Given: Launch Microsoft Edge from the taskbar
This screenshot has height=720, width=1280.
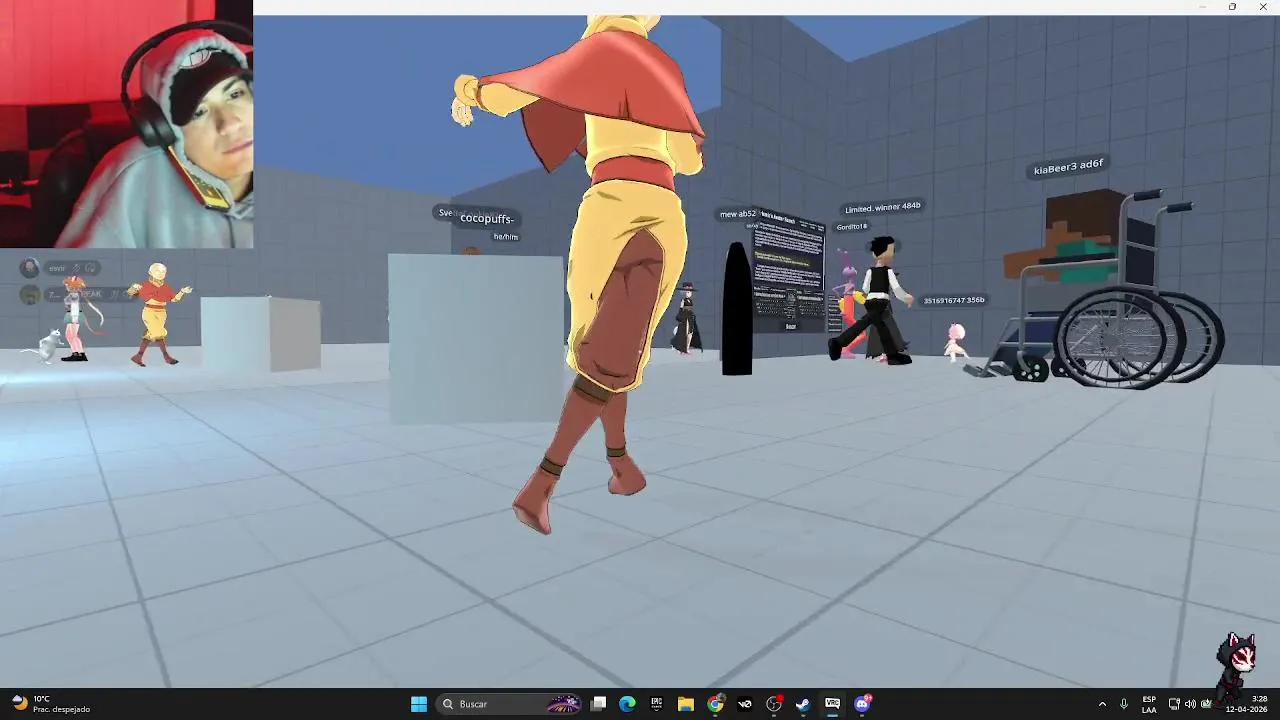Looking at the screenshot, I should (627, 704).
